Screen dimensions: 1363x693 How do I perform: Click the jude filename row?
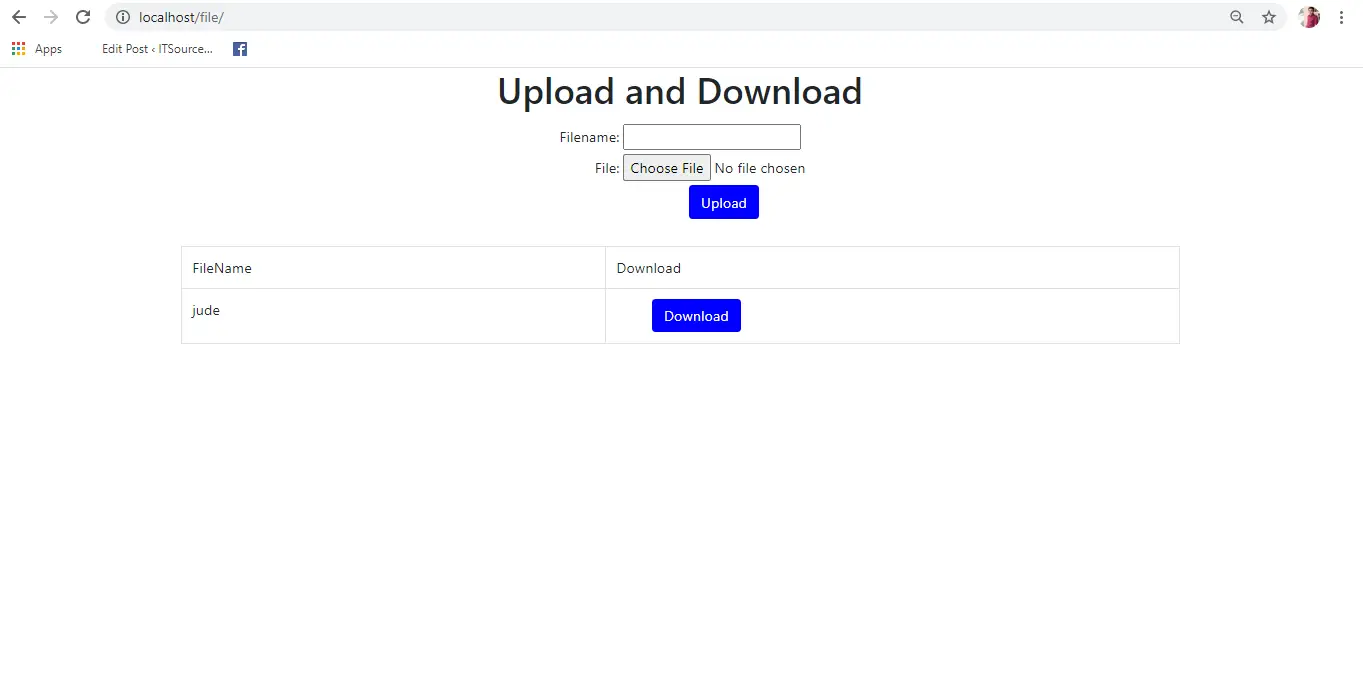click(x=205, y=310)
